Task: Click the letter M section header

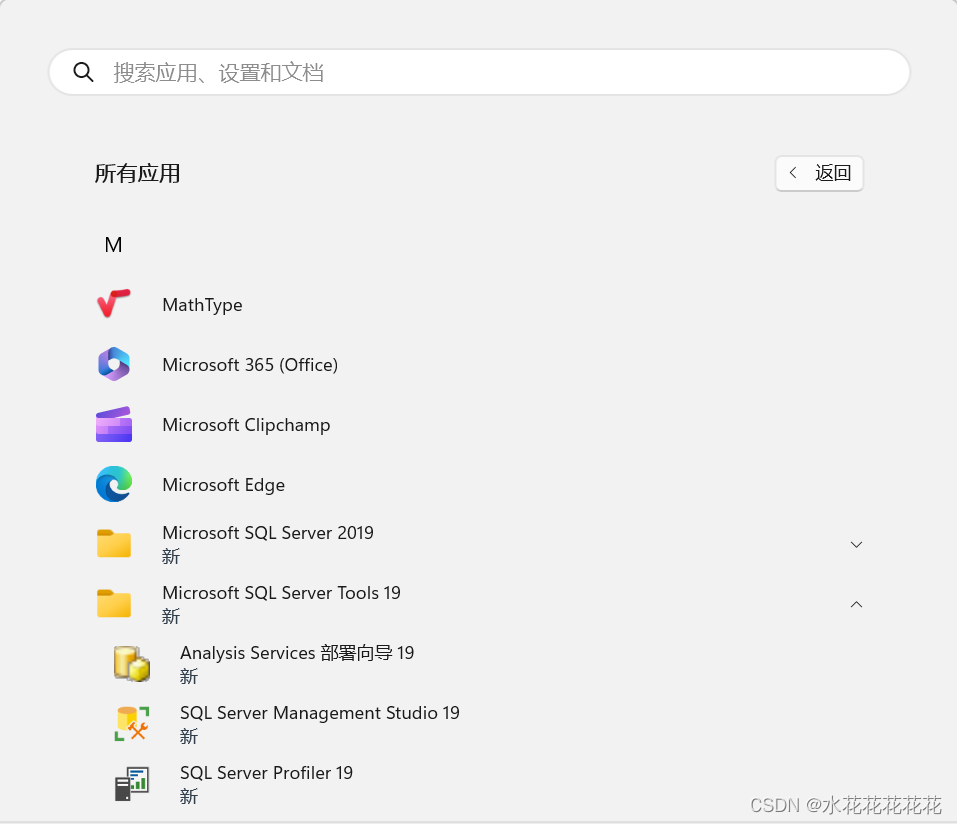Action: tap(114, 245)
